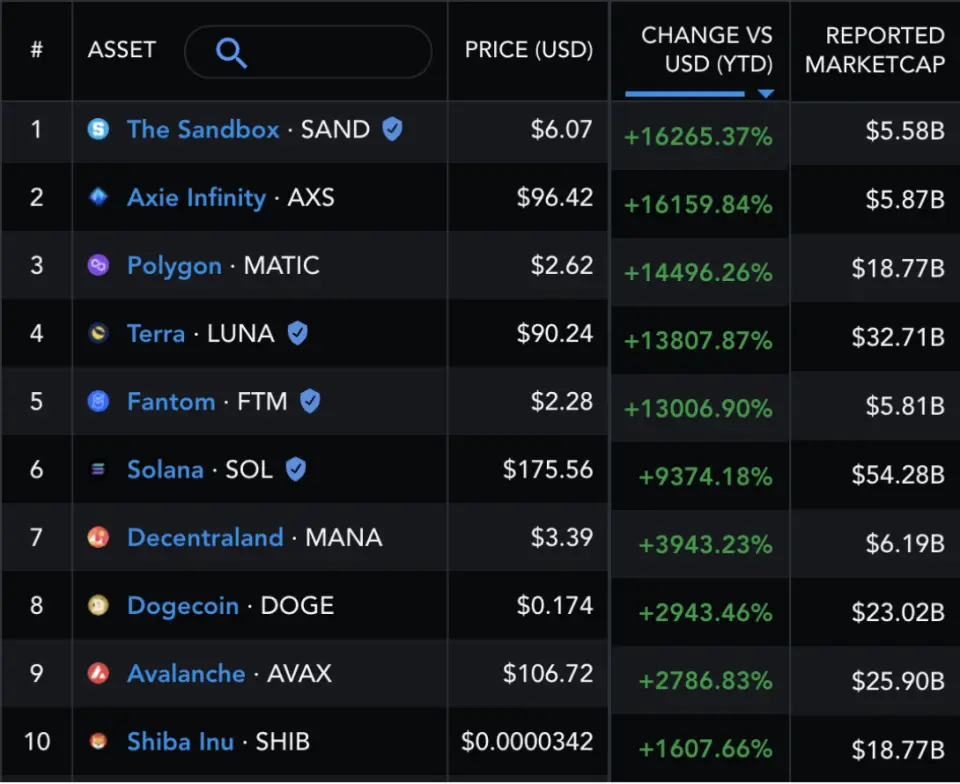Click the magnifying glass search icon
960x784 pixels.
(231, 53)
